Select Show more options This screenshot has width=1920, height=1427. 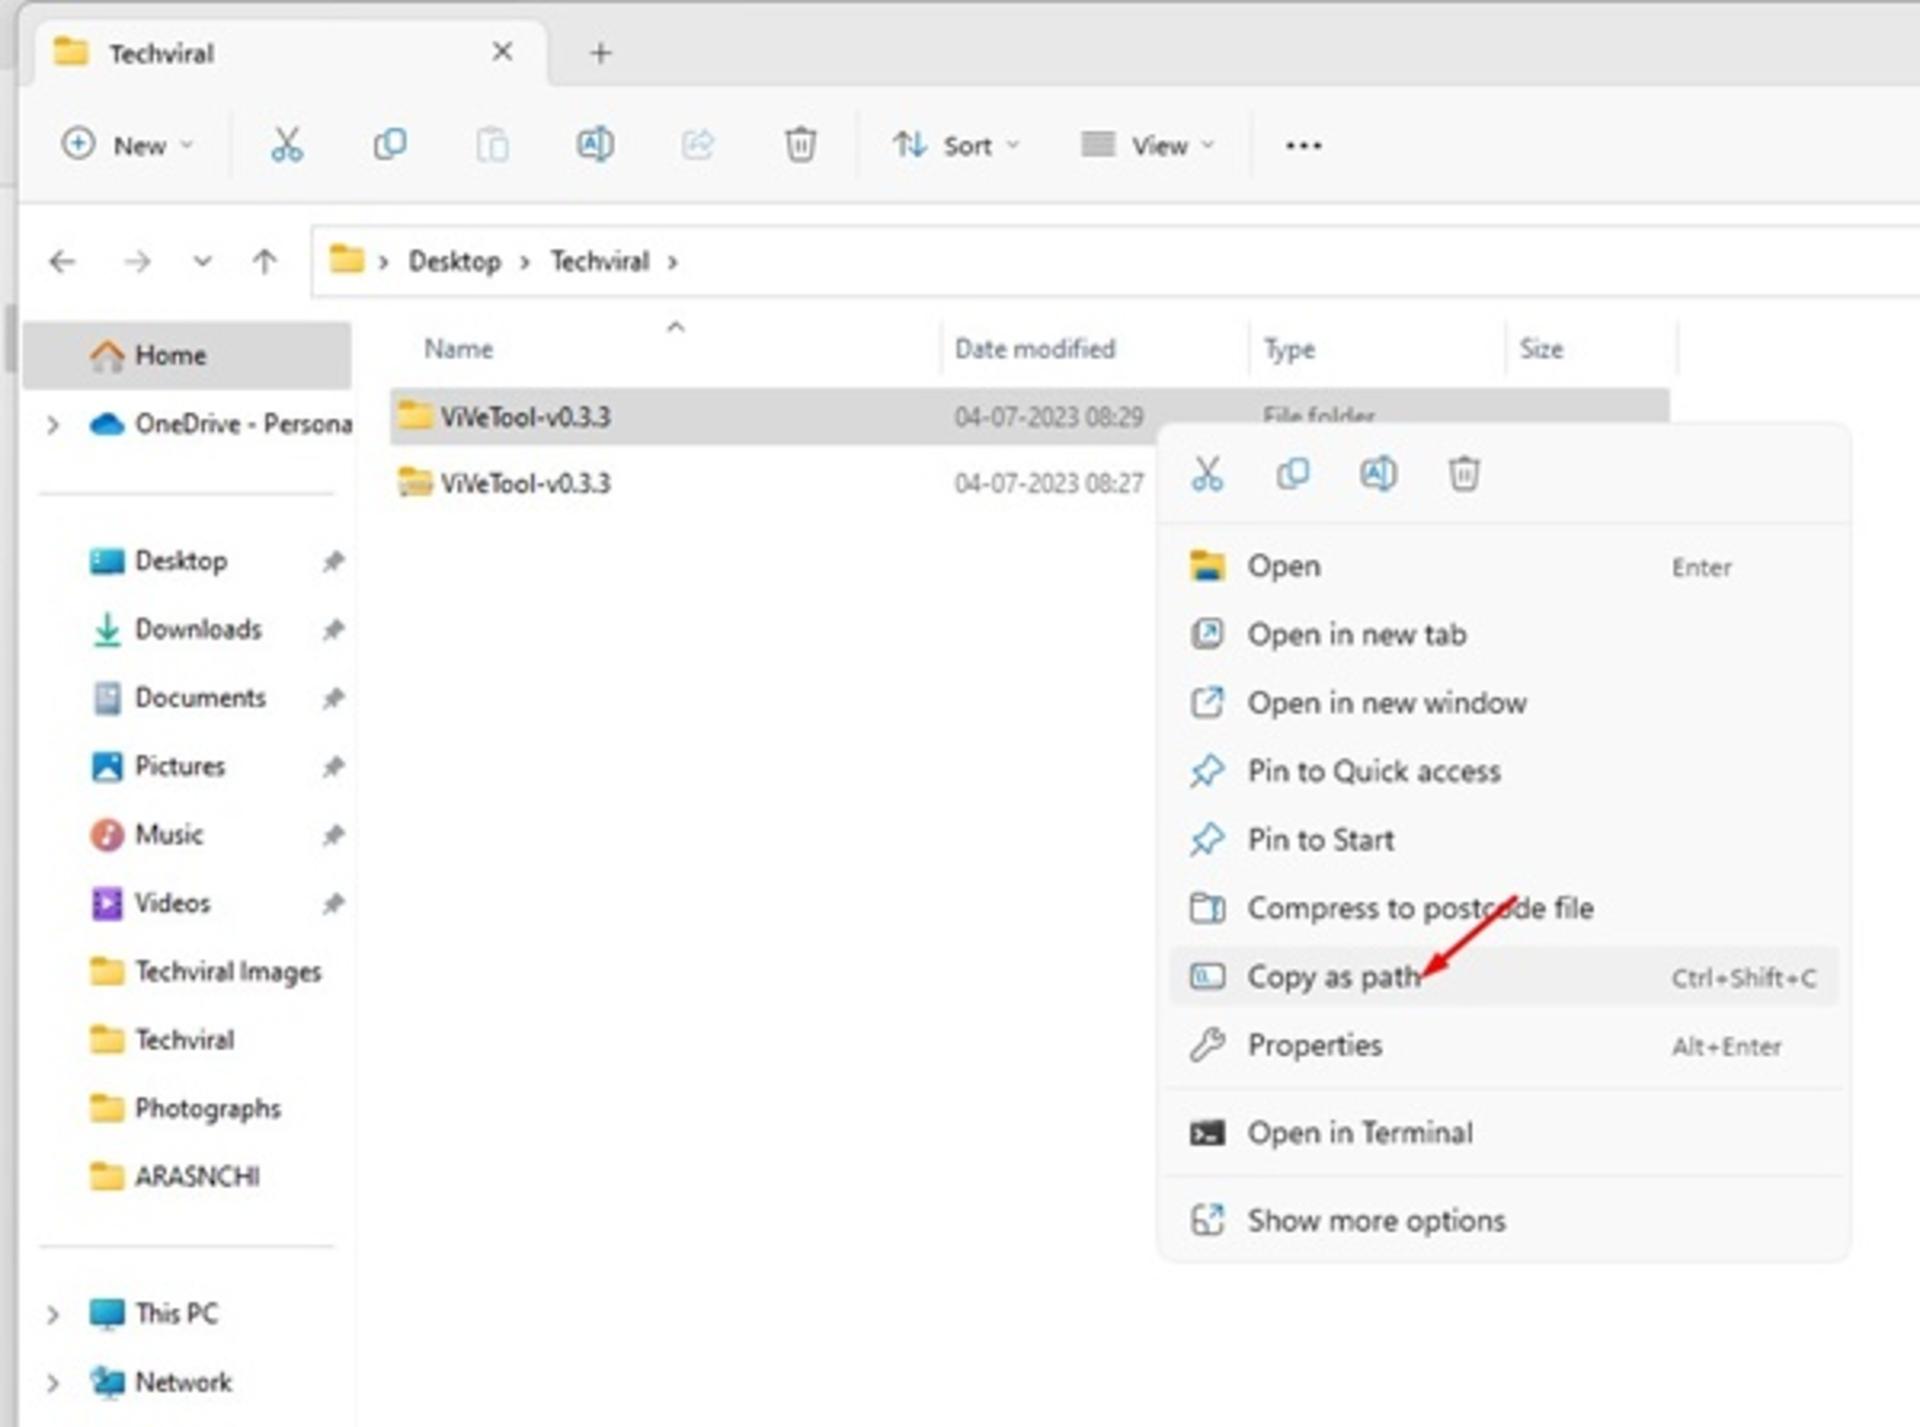coord(1504,1220)
